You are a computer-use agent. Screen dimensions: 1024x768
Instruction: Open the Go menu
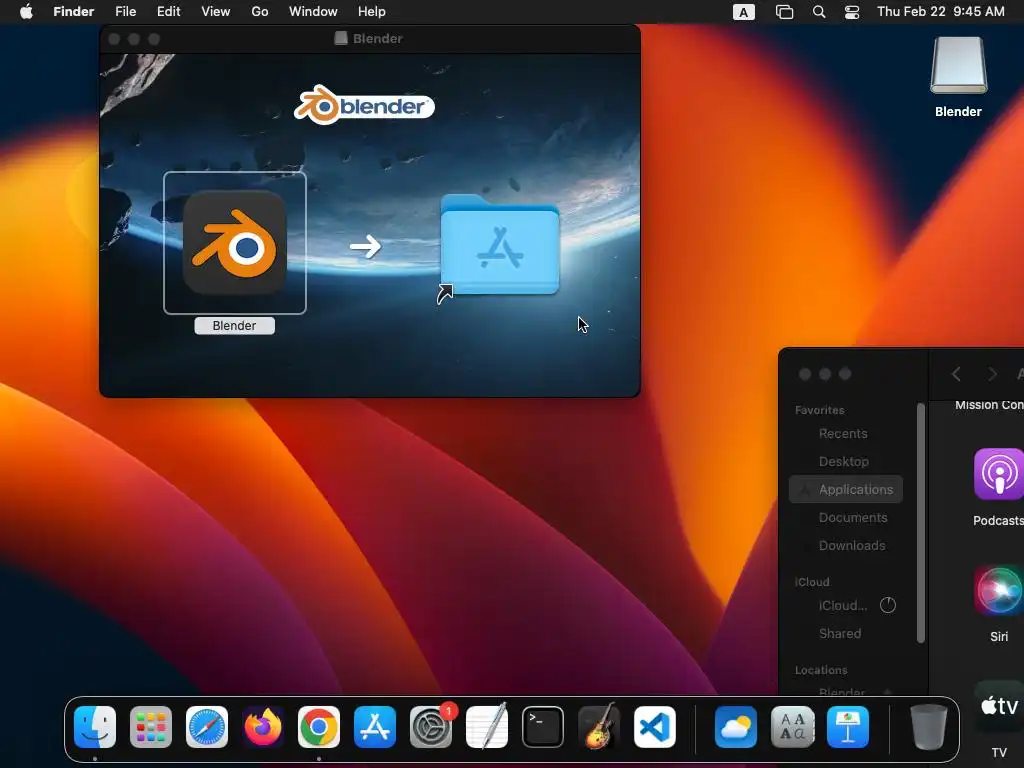(260, 12)
